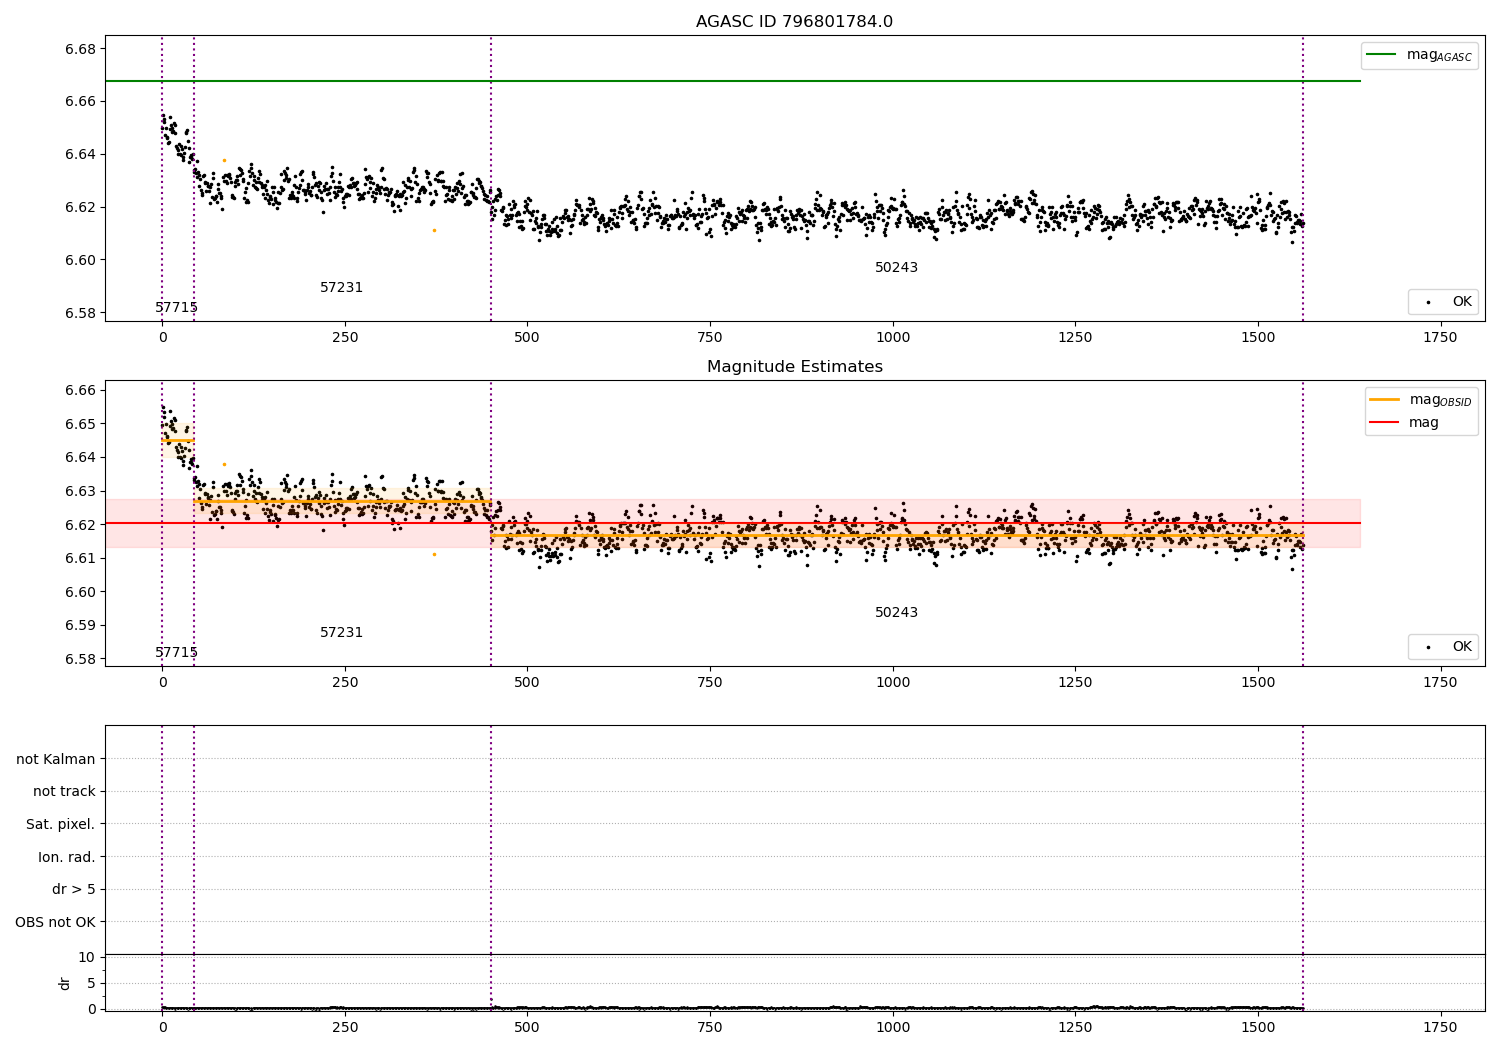The width and height of the screenshot is (1500, 1050).
Task: Click the 'Magnitude Estimates' subplot title
Action: pos(794,366)
